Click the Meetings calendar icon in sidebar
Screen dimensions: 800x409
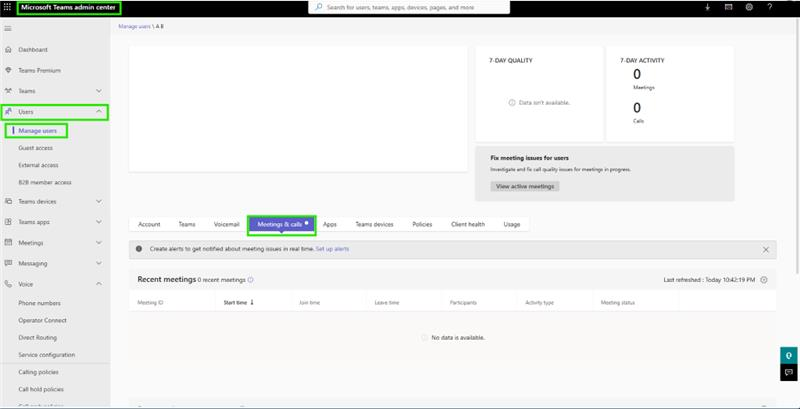click(8, 243)
